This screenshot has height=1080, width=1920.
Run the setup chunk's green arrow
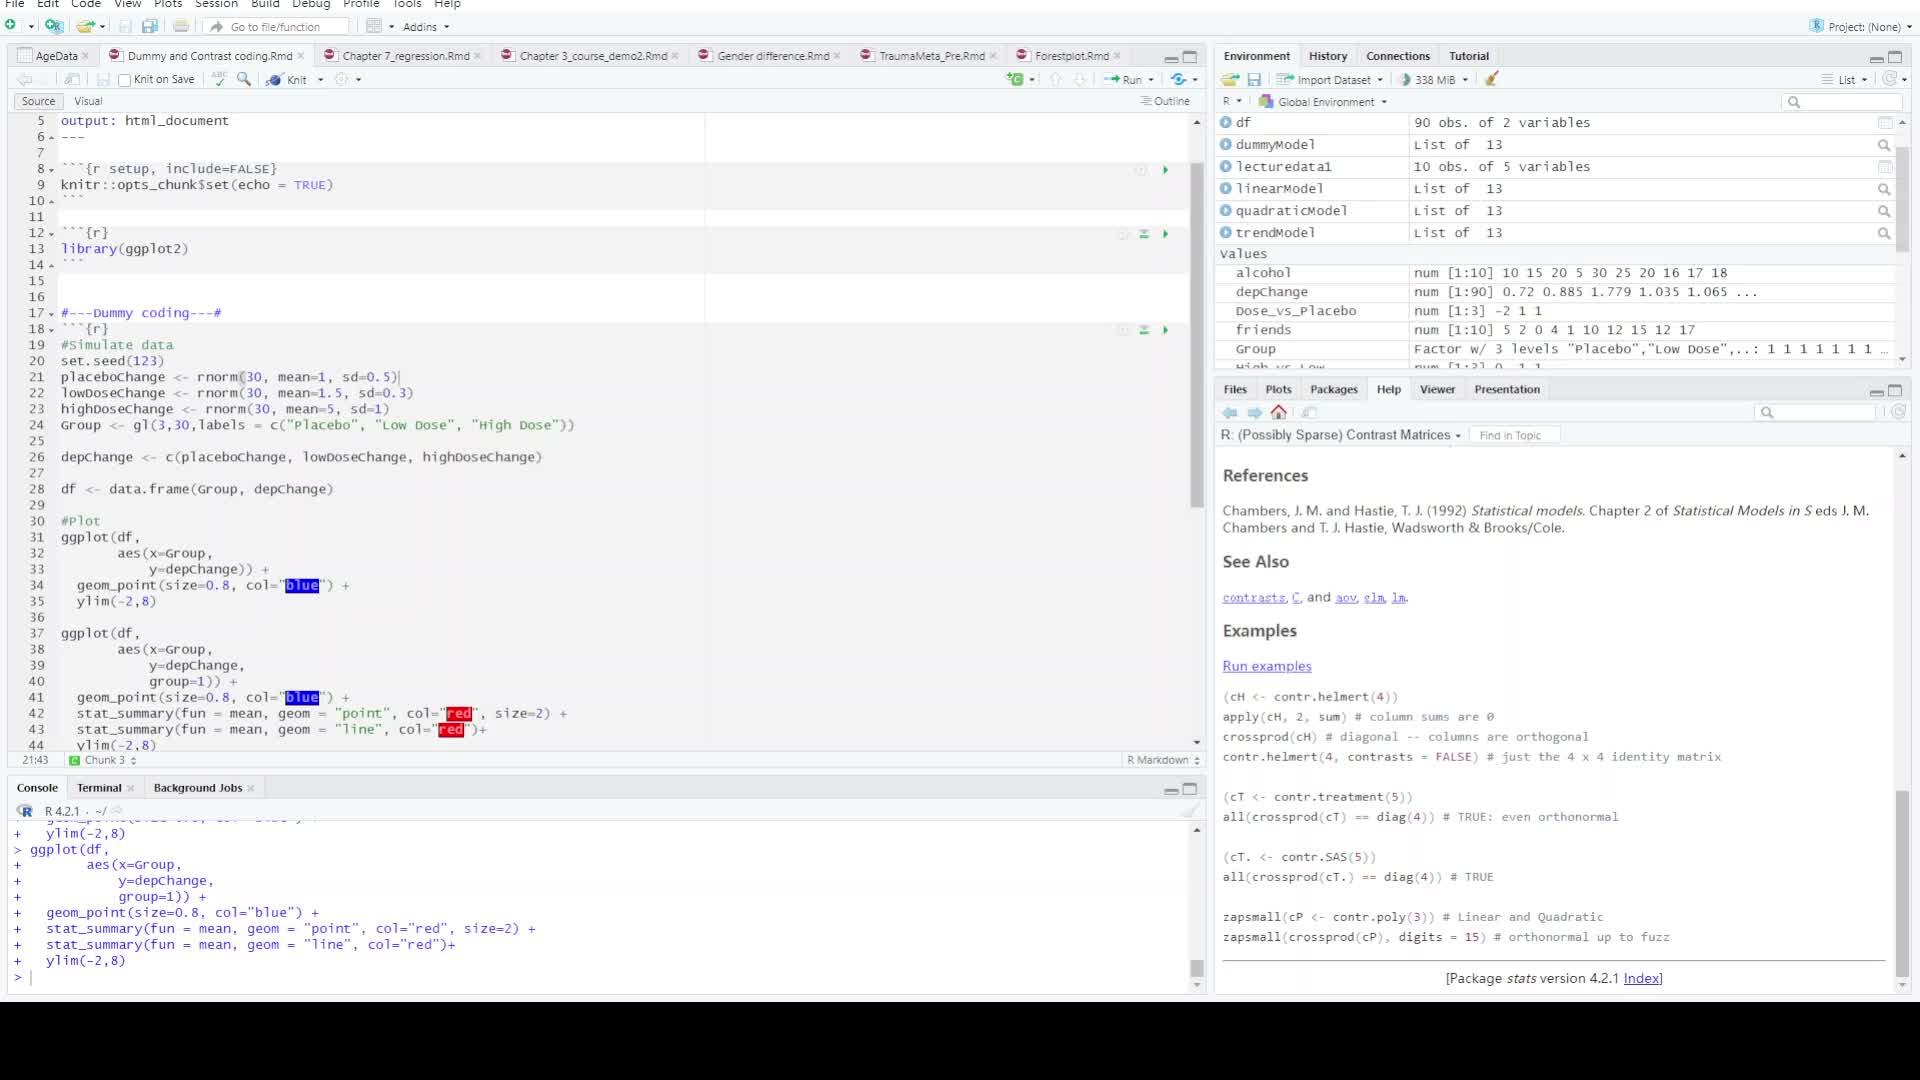point(1165,170)
